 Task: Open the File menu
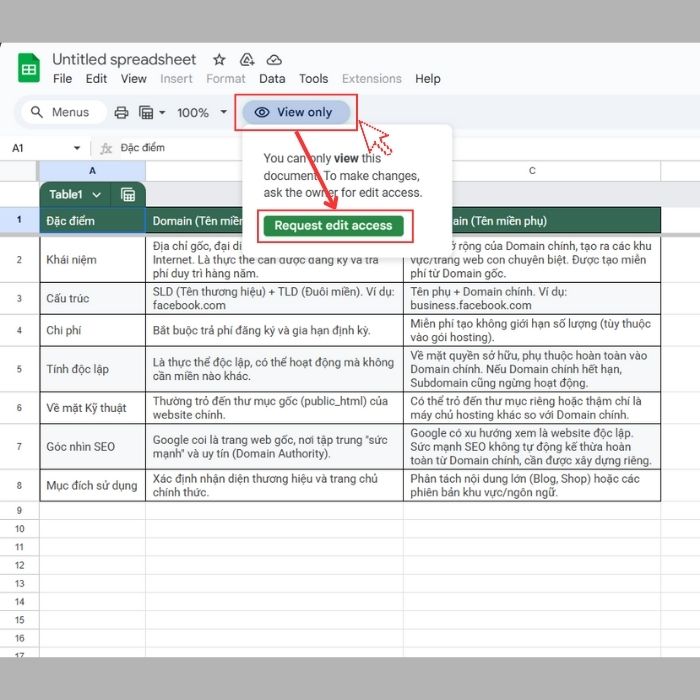62,79
